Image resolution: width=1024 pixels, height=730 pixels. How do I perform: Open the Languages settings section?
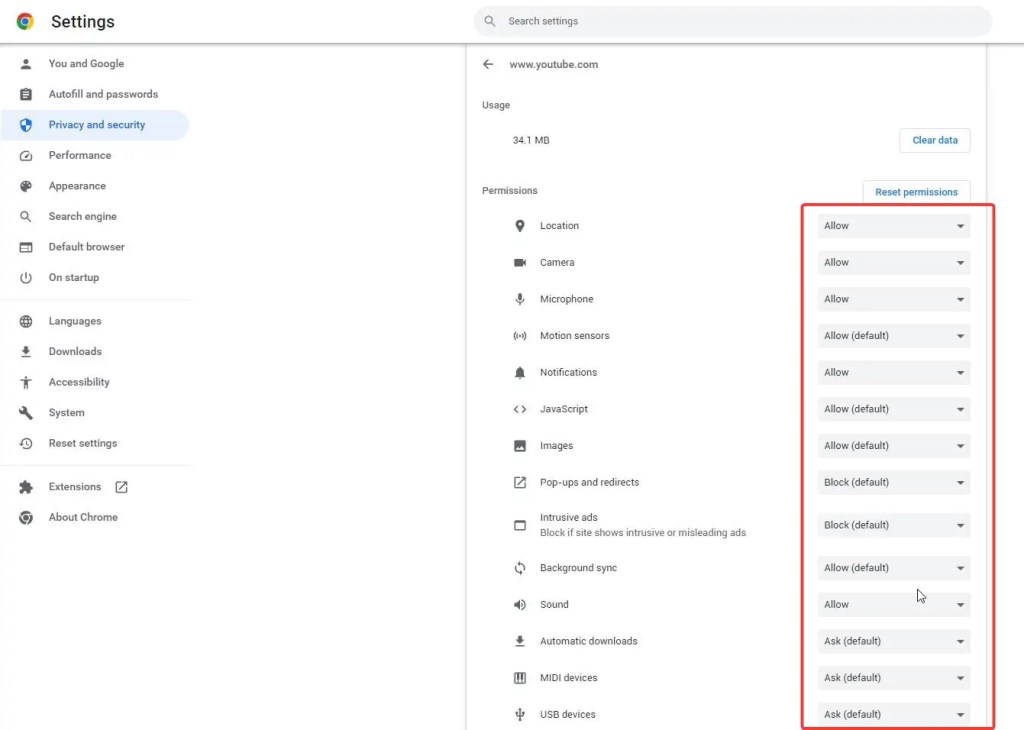click(x=75, y=321)
